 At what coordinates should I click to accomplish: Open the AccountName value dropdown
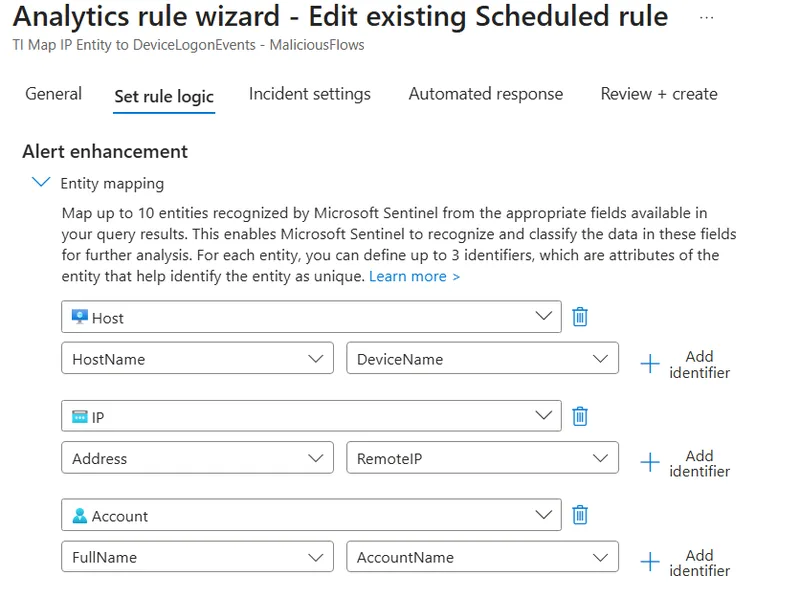point(483,557)
